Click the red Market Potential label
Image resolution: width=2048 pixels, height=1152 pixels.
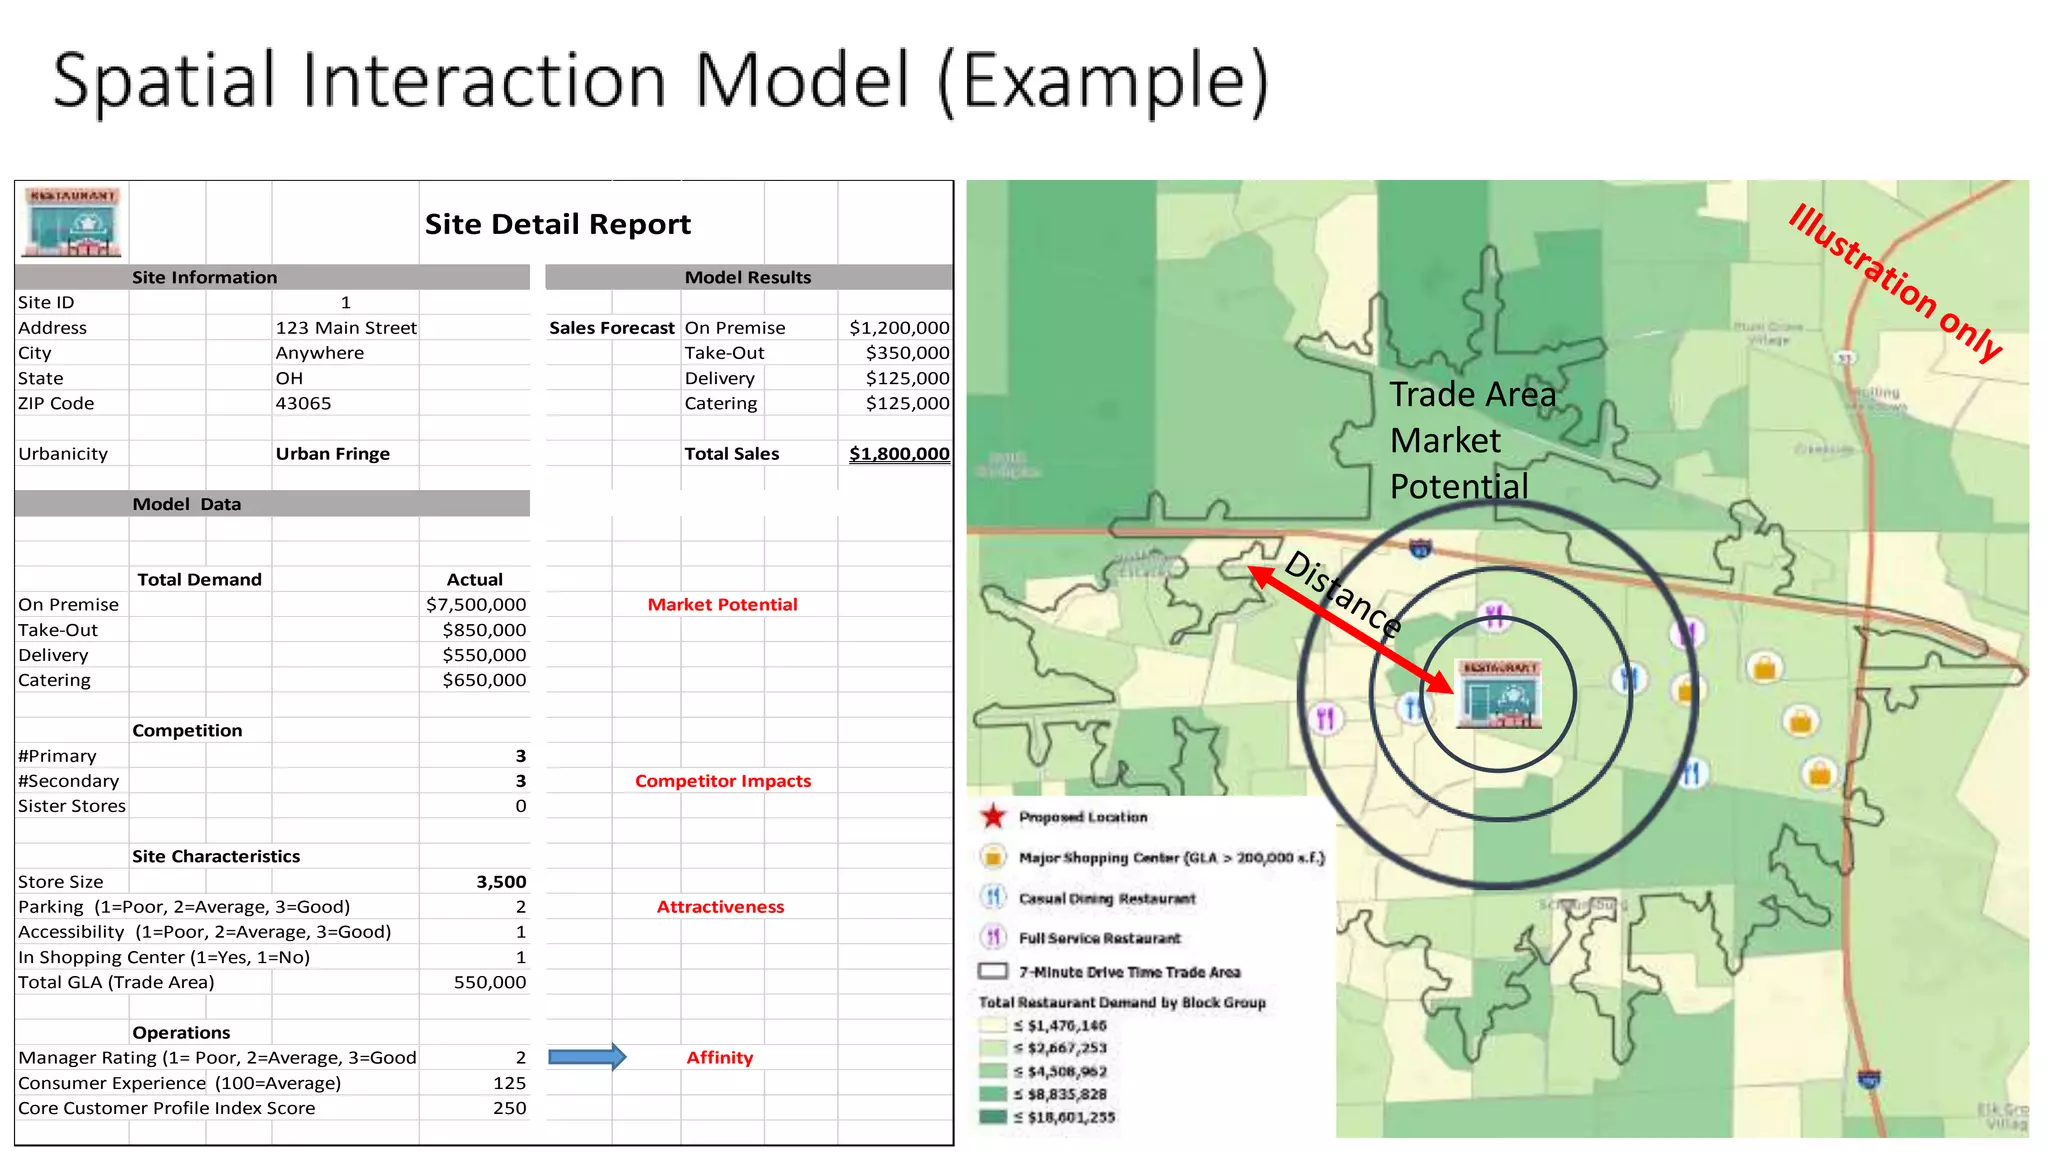point(722,605)
